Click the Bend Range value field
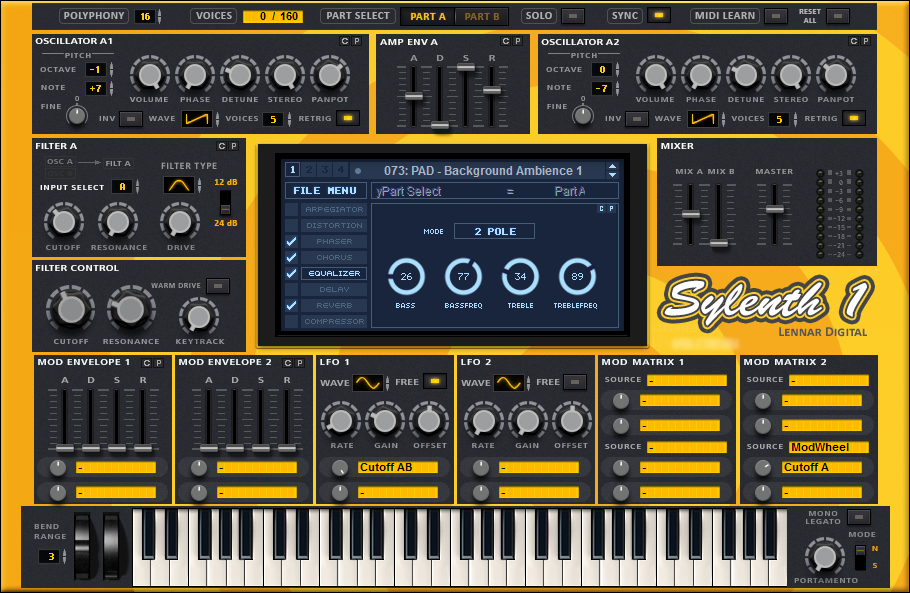Screen dimensions: 910x593 click(50, 557)
